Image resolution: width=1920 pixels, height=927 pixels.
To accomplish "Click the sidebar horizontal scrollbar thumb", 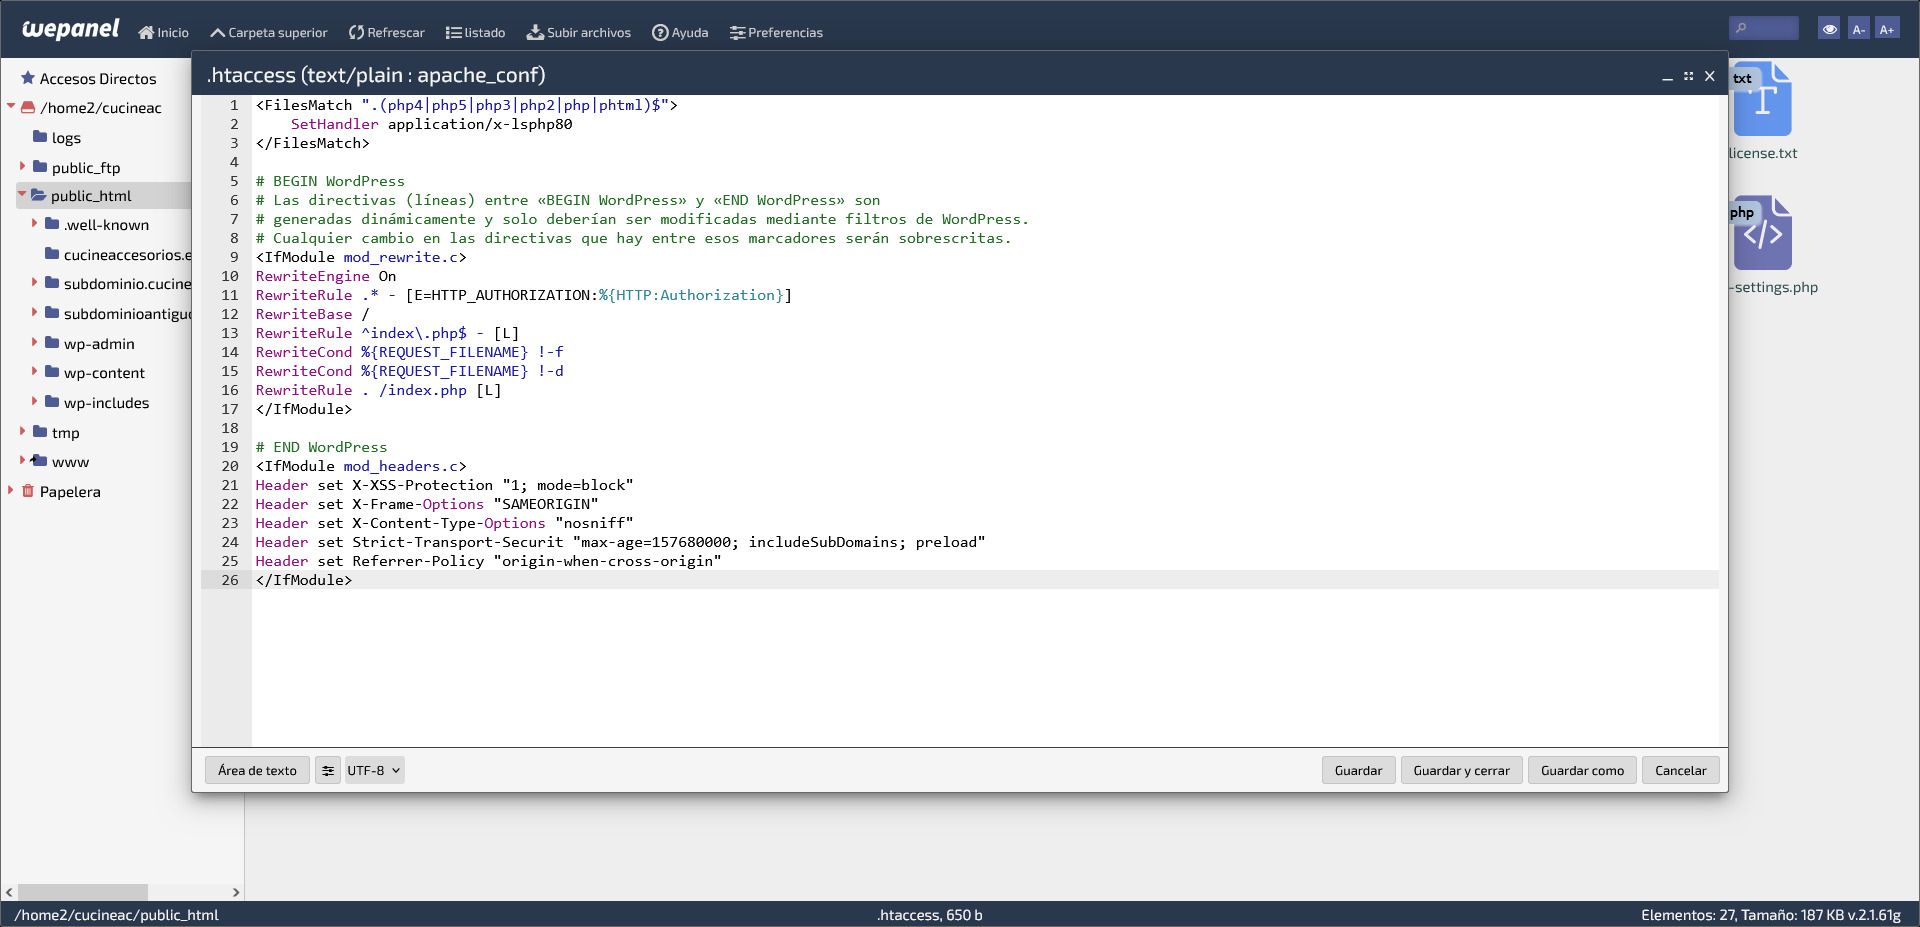I will (x=83, y=892).
